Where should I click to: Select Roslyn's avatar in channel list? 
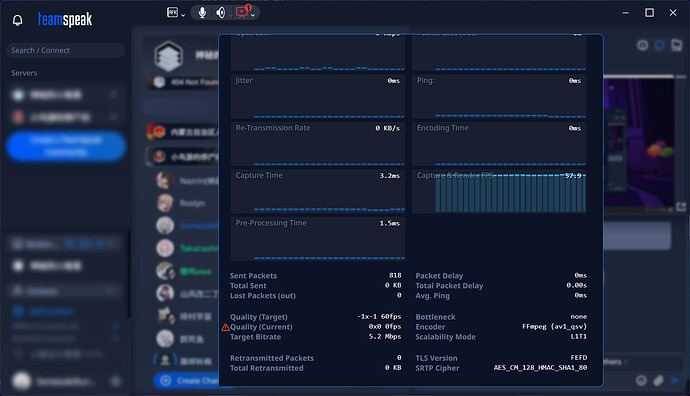pos(165,203)
